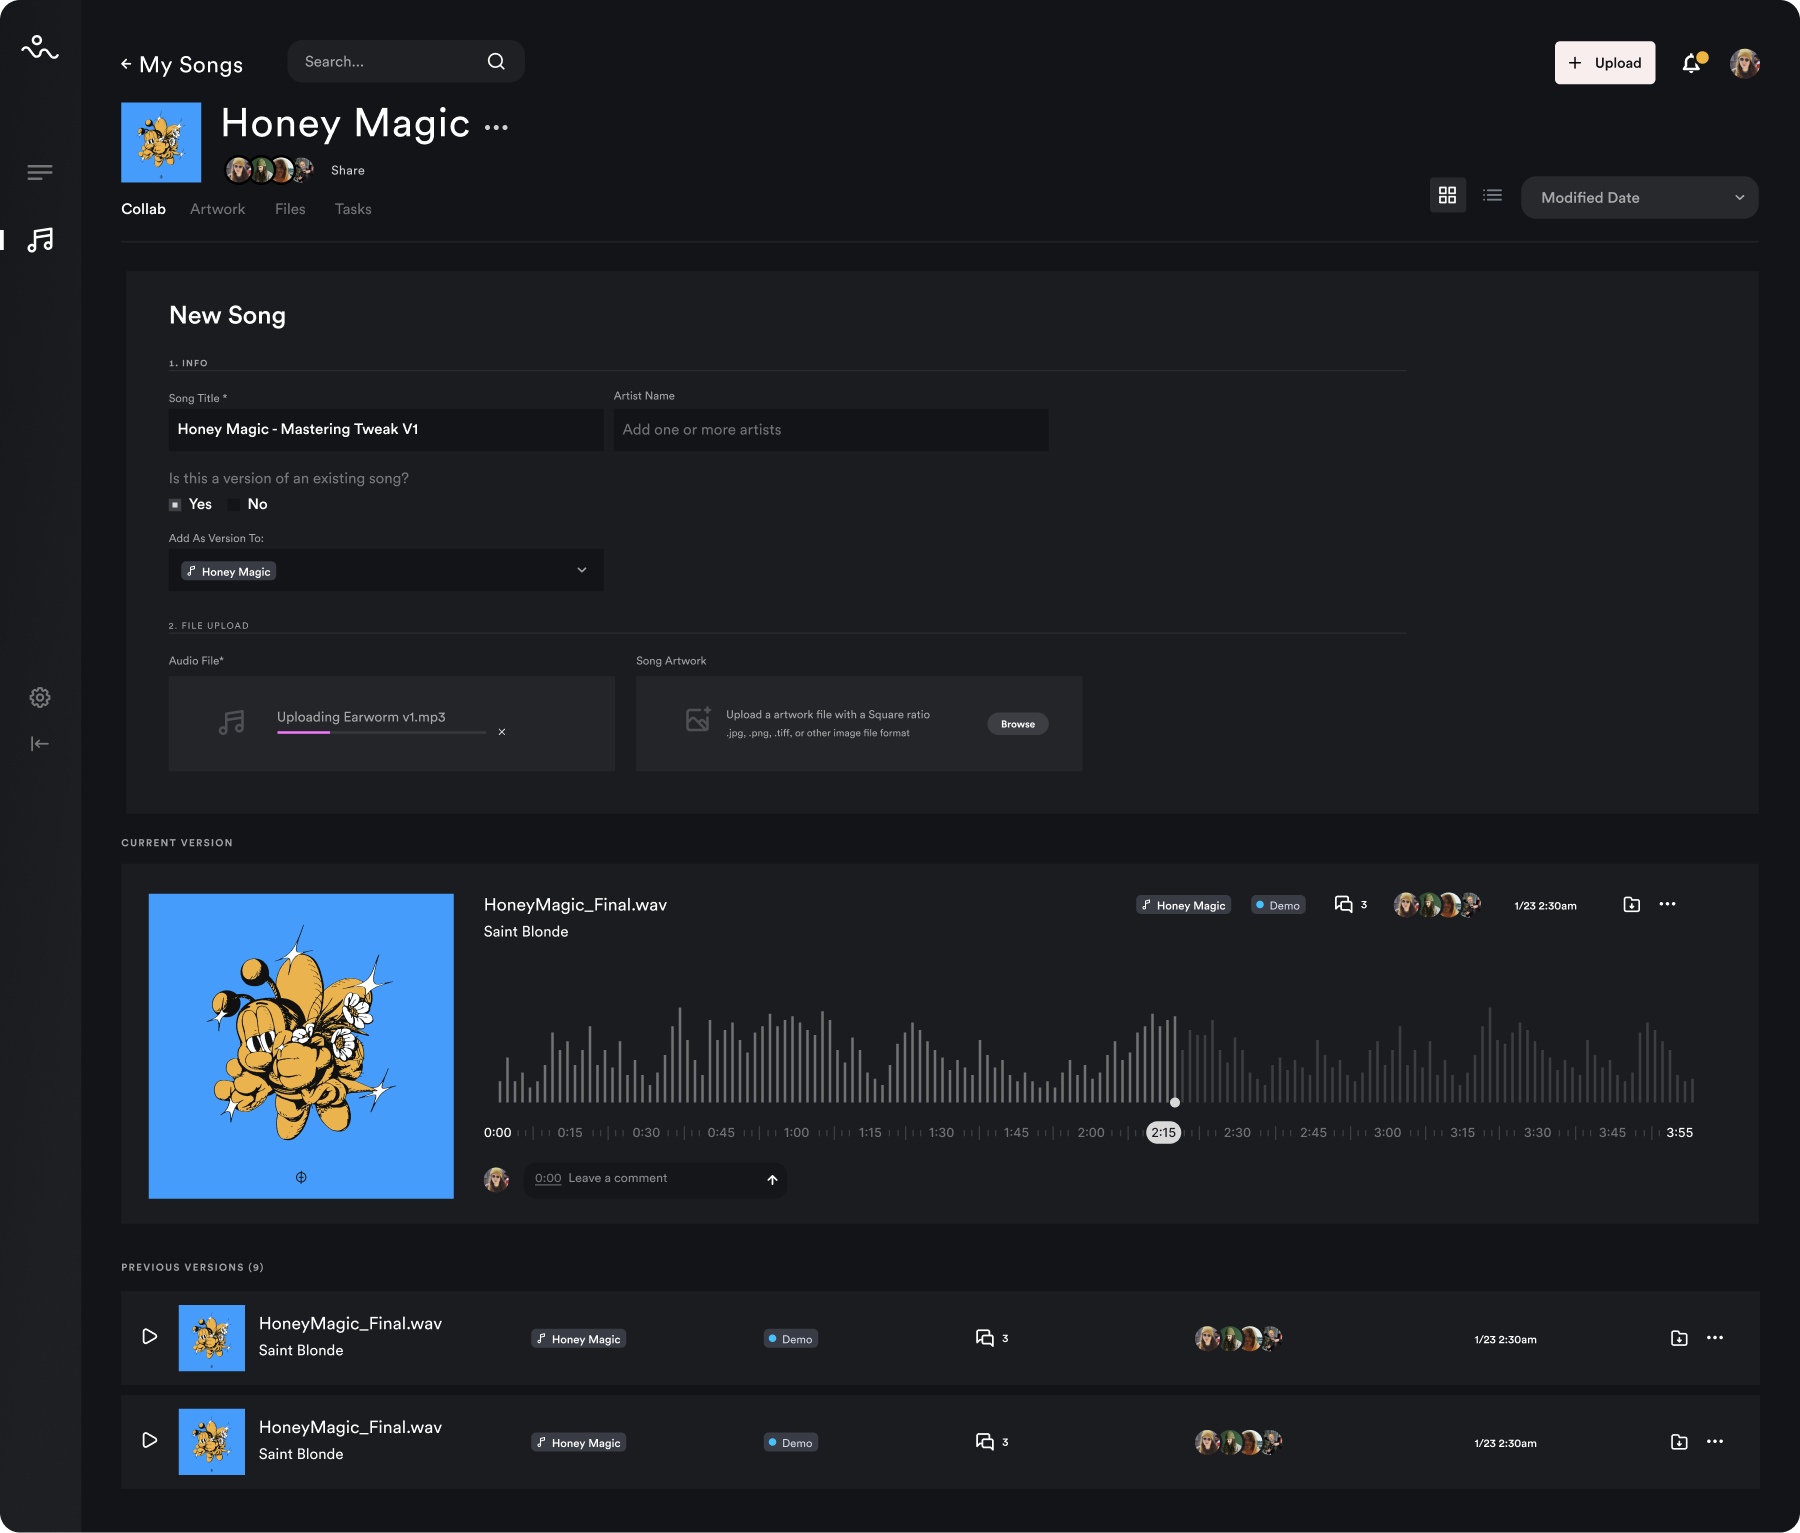Open the notifications bell
Screen dimensions: 1800x1533
point(1691,64)
